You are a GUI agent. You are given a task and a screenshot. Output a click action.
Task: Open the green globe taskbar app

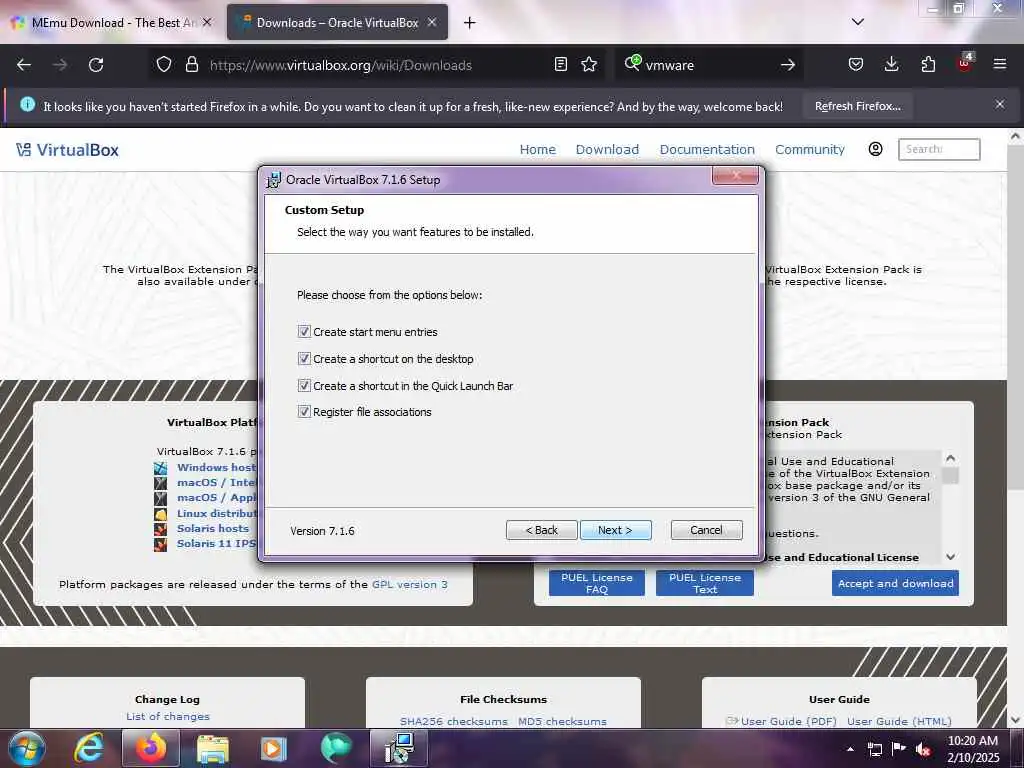point(336,748)
